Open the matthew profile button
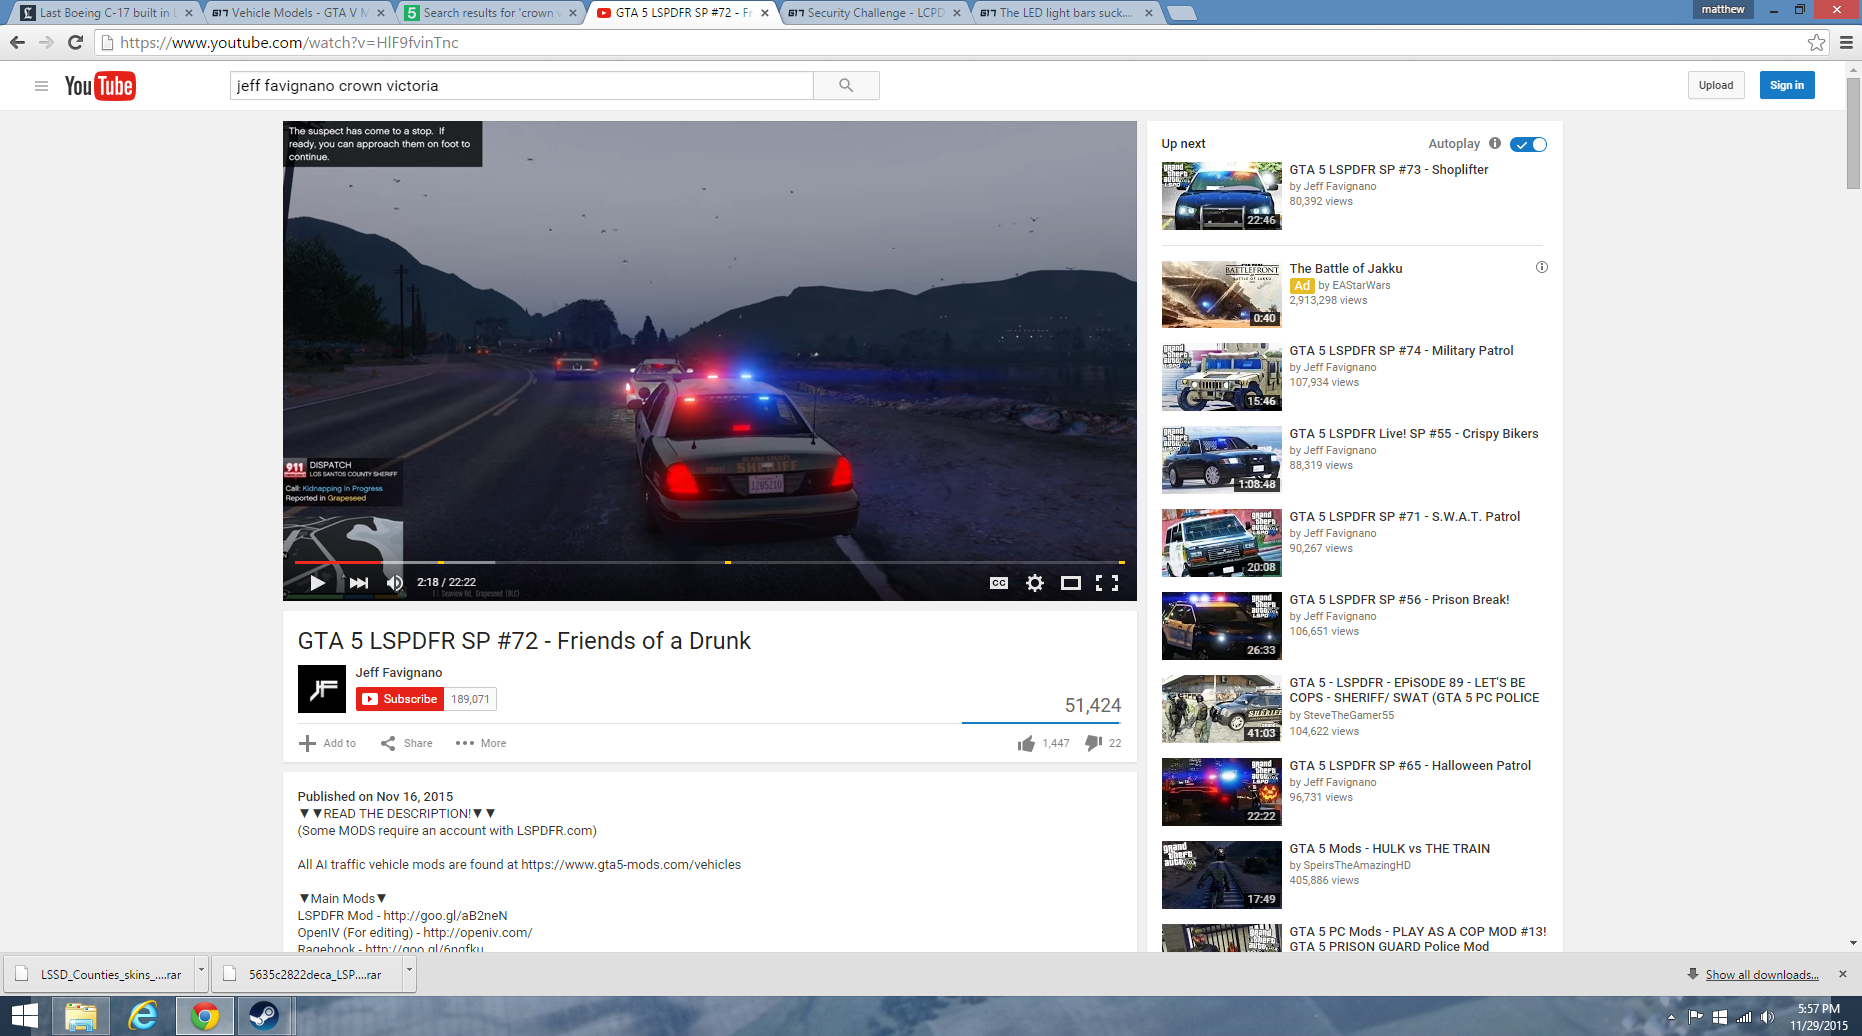Screen dimensions: 1862x1036 click(x=1722, y=9)
